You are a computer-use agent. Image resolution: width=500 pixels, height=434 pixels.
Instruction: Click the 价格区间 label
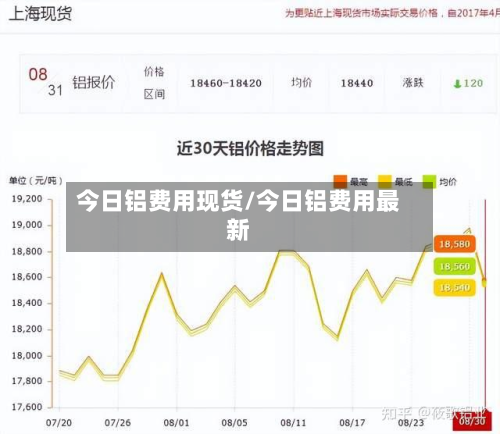click(154, 83)
